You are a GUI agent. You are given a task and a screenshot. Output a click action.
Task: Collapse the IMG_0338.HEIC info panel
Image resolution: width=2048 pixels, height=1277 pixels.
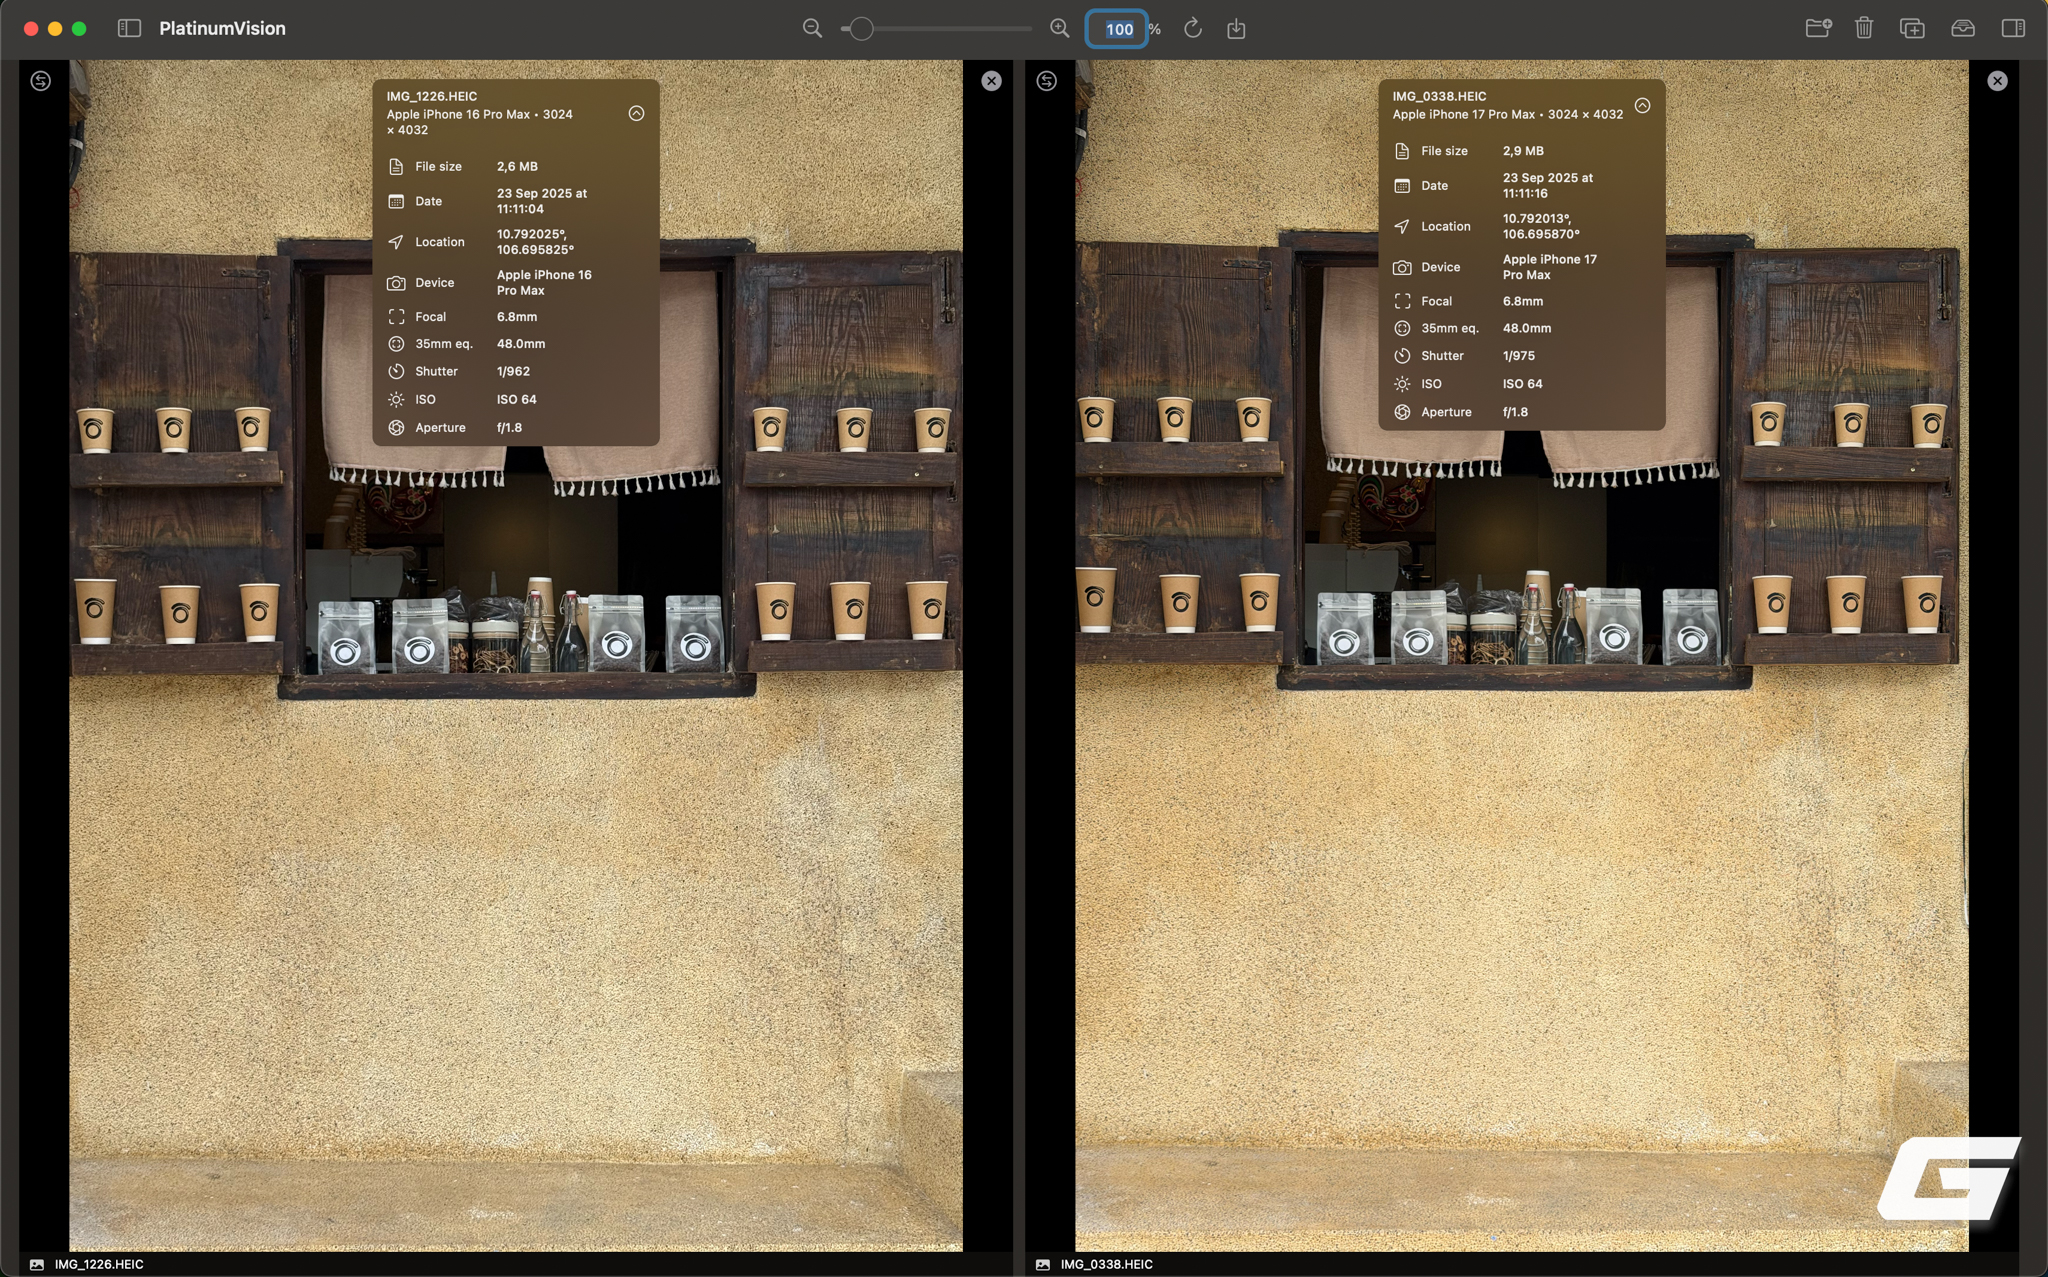(x=1642, y=105)
